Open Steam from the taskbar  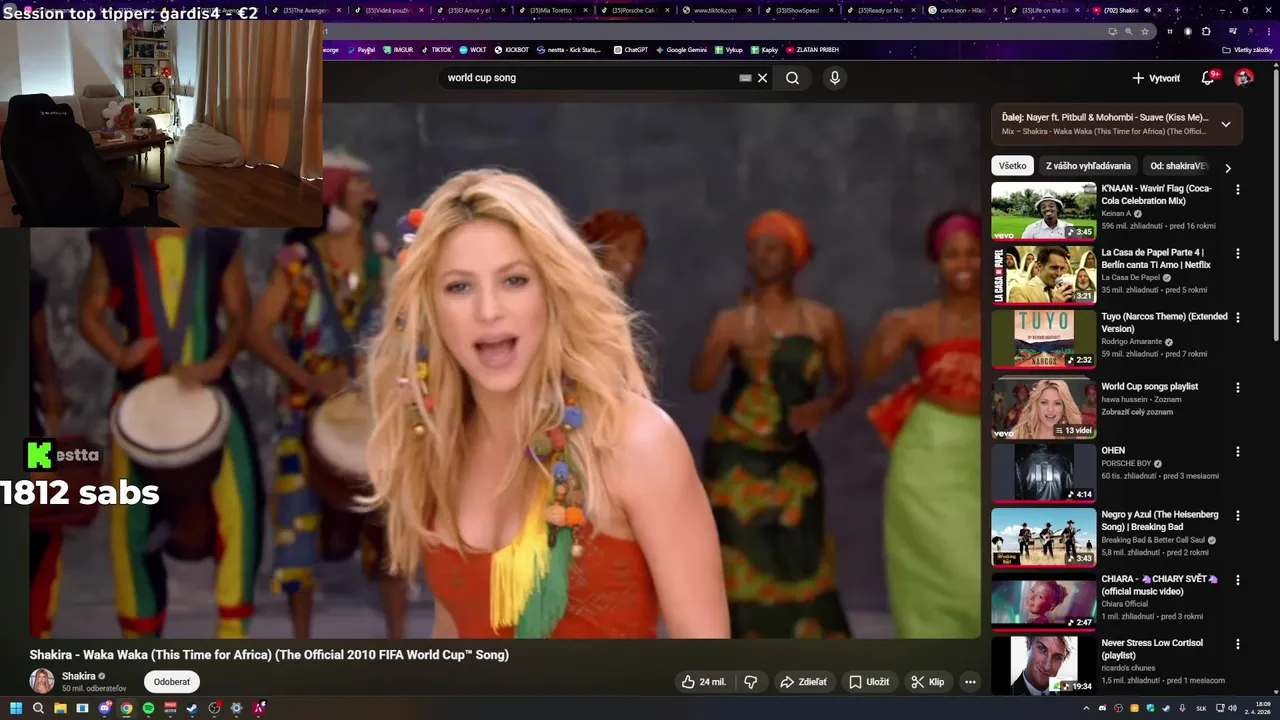click(x=192, y=708)
